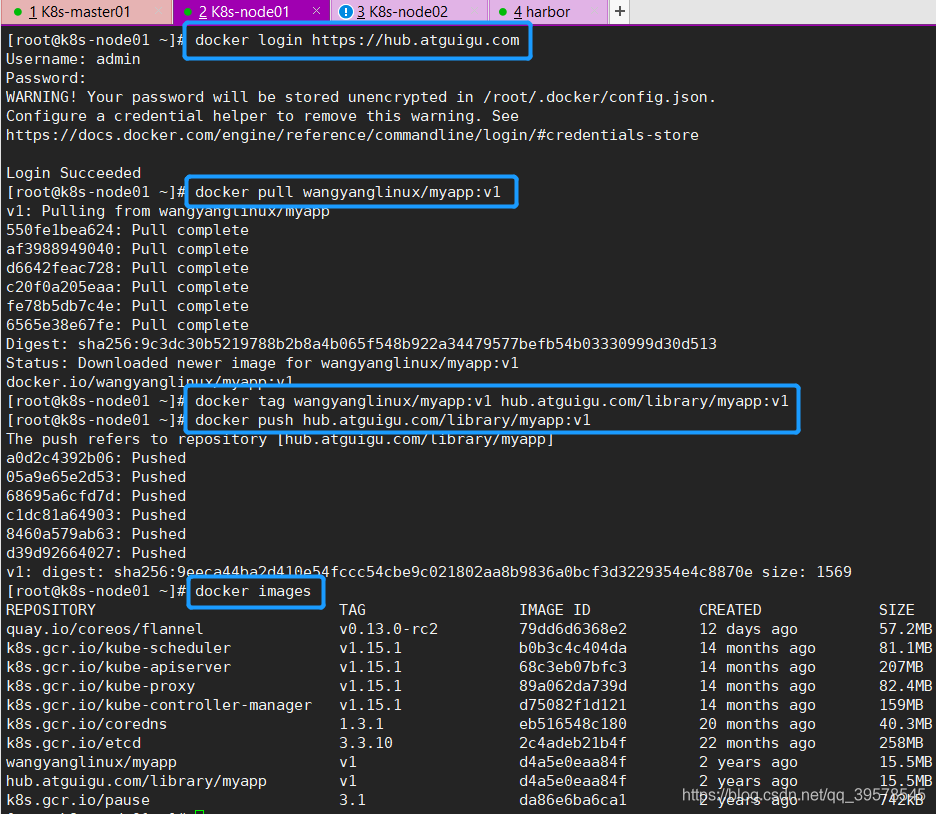Click the green status dot on K8s-master01 tab
The height and width of the screenshot is (814, 936).
(18, 12)
